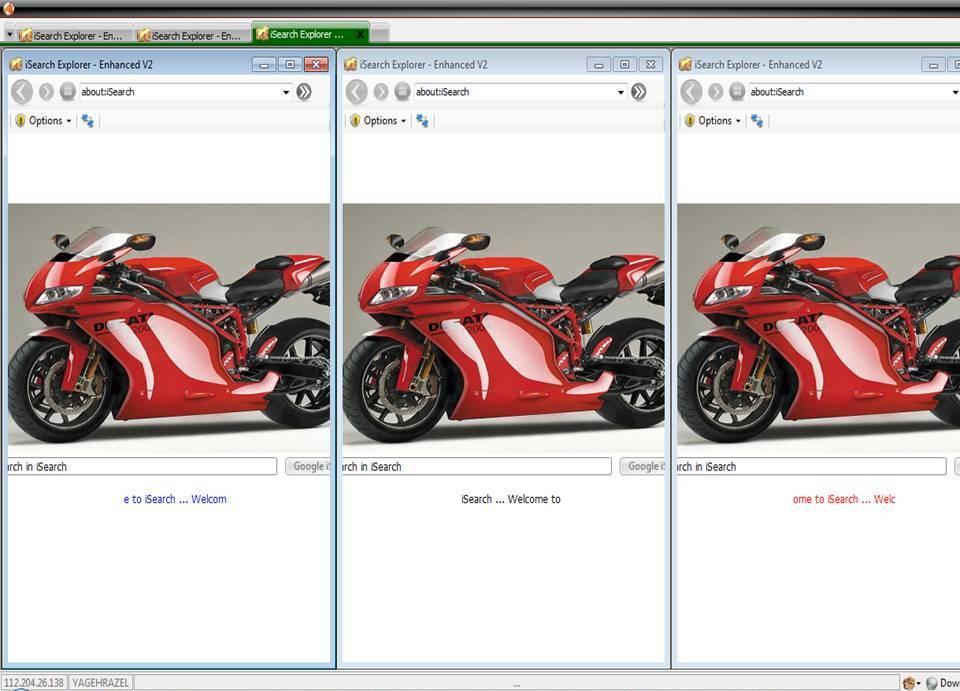Click the blue network icon in the left window toolbar
The image size is (960, 691).
click(x=88, y=121)
